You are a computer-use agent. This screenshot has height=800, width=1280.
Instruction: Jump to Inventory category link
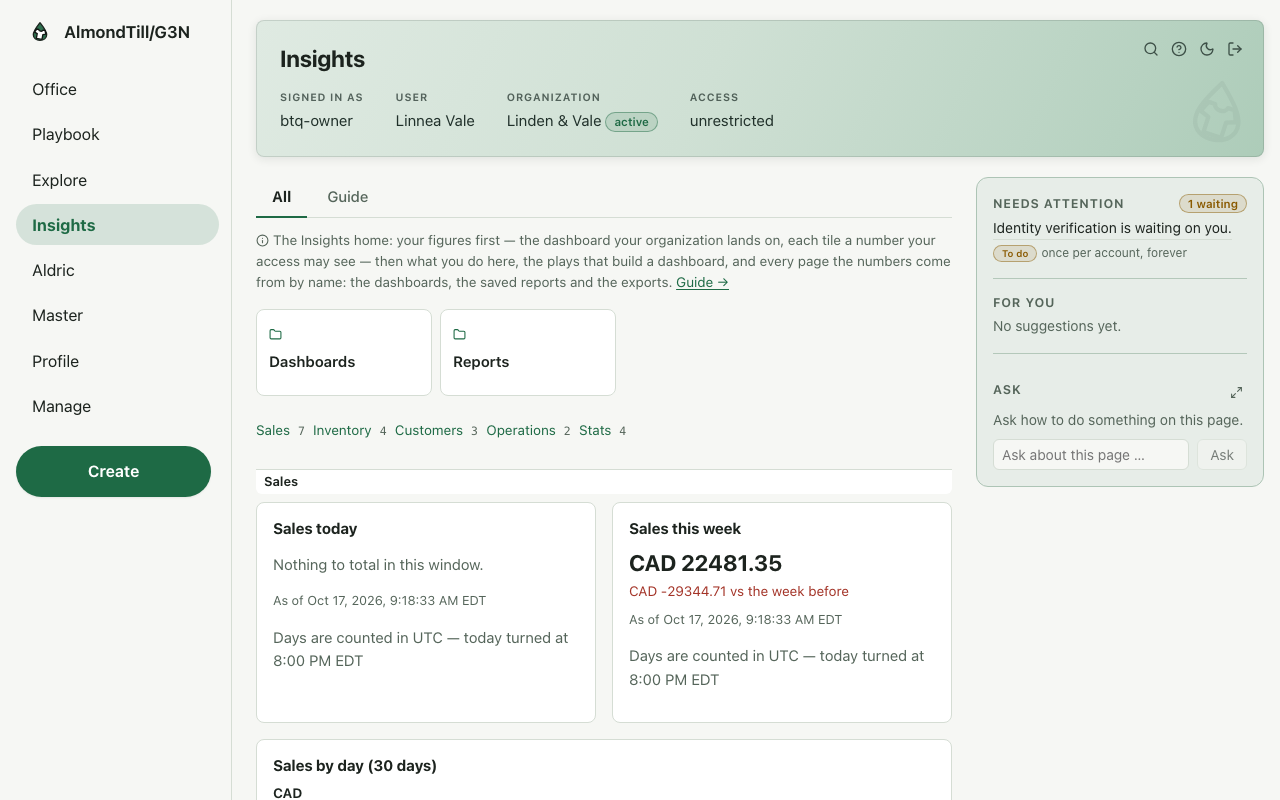point(342,430)
